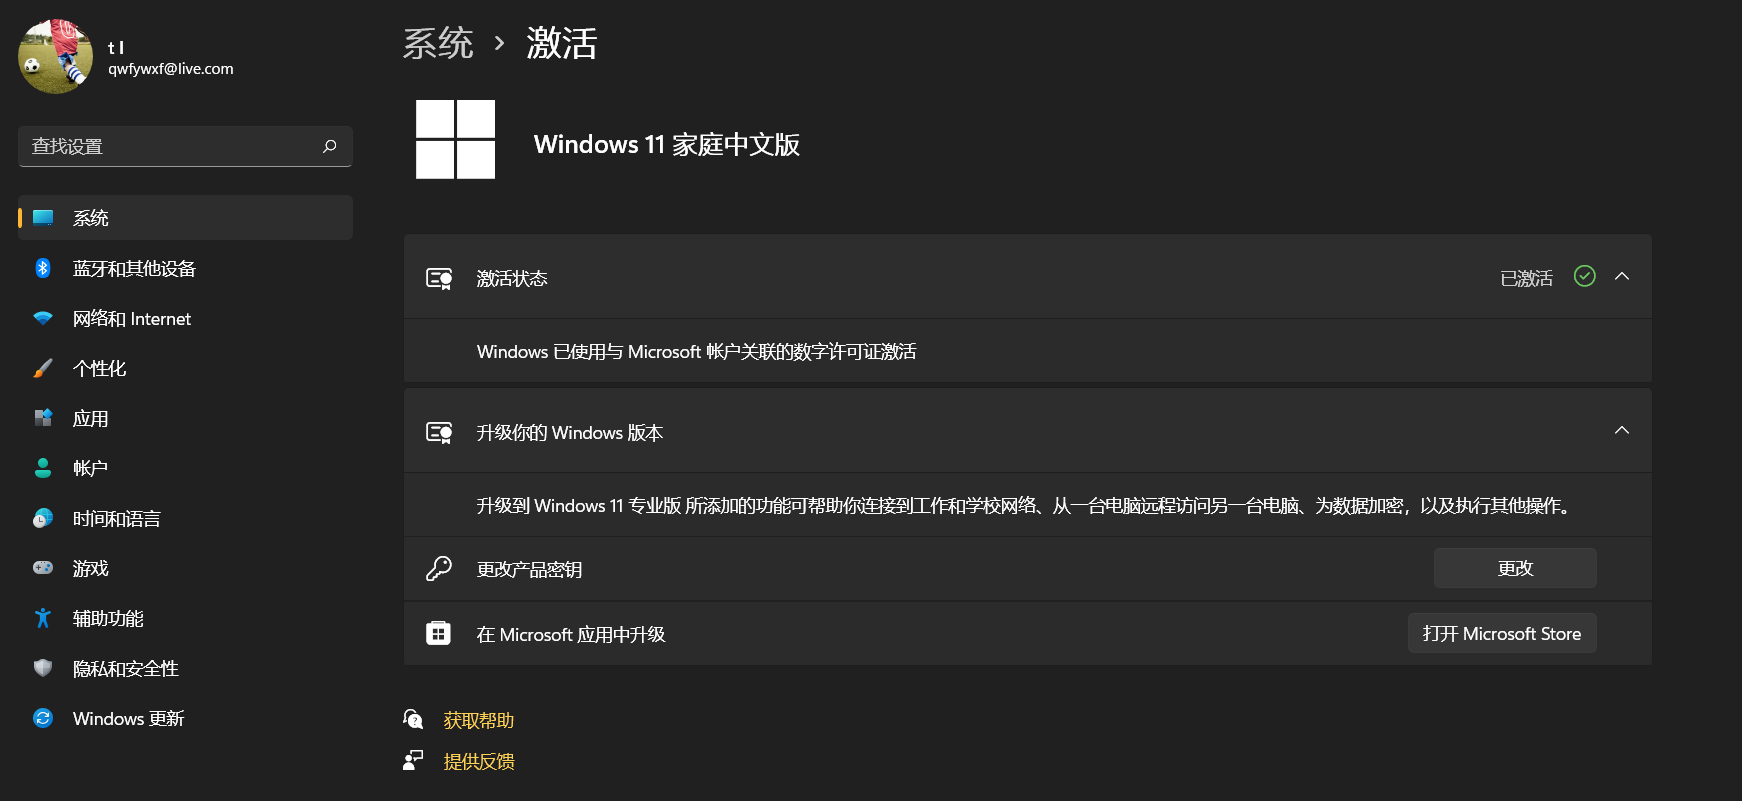Screen dimensions: 1742x801
Task: Click the 在 Microsoft 应用中升级 label
Action: pos(571,634)
